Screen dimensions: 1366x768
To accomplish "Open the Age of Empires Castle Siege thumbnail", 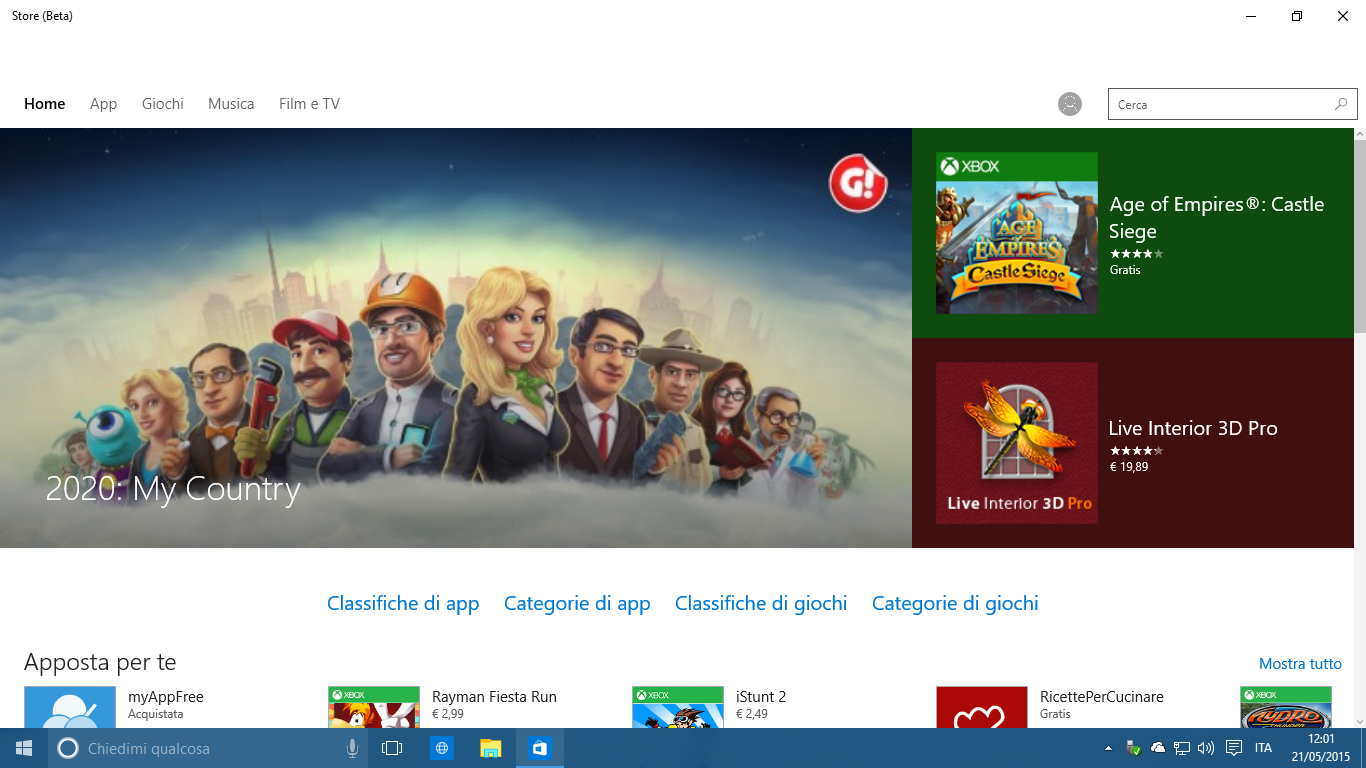I will pos(1016,233).
